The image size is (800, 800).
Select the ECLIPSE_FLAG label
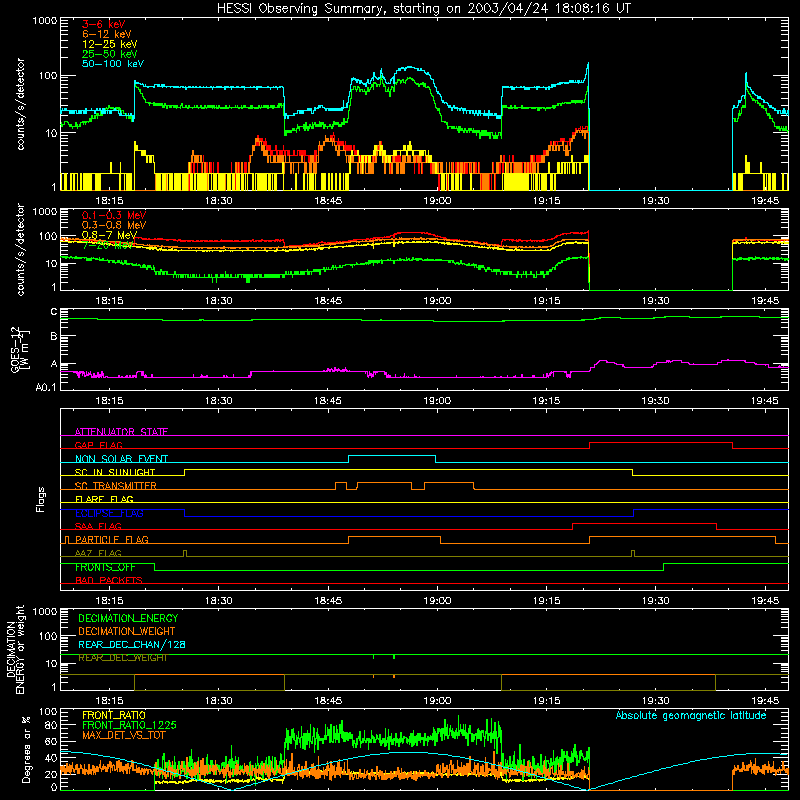click(109, 513)
